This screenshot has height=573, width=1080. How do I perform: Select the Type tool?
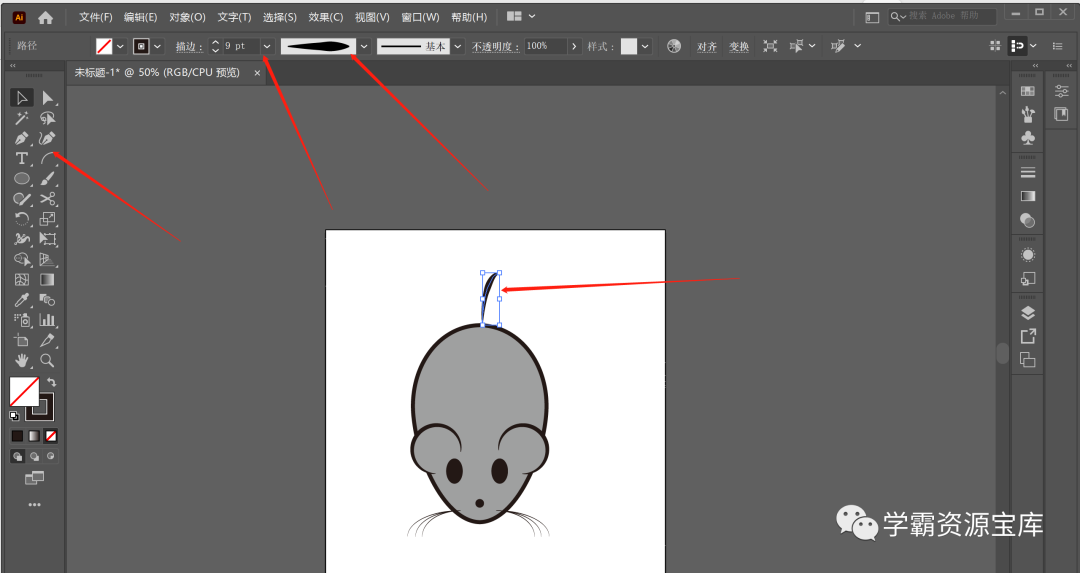coord(21,159)
